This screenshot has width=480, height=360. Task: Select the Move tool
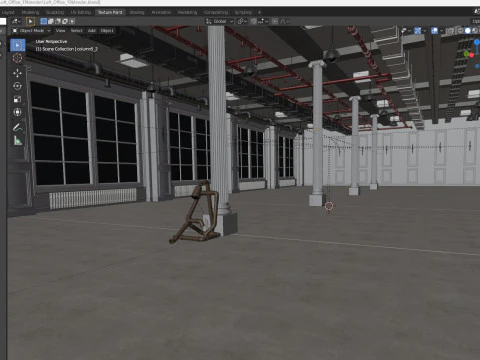click(x=17, y=73)
